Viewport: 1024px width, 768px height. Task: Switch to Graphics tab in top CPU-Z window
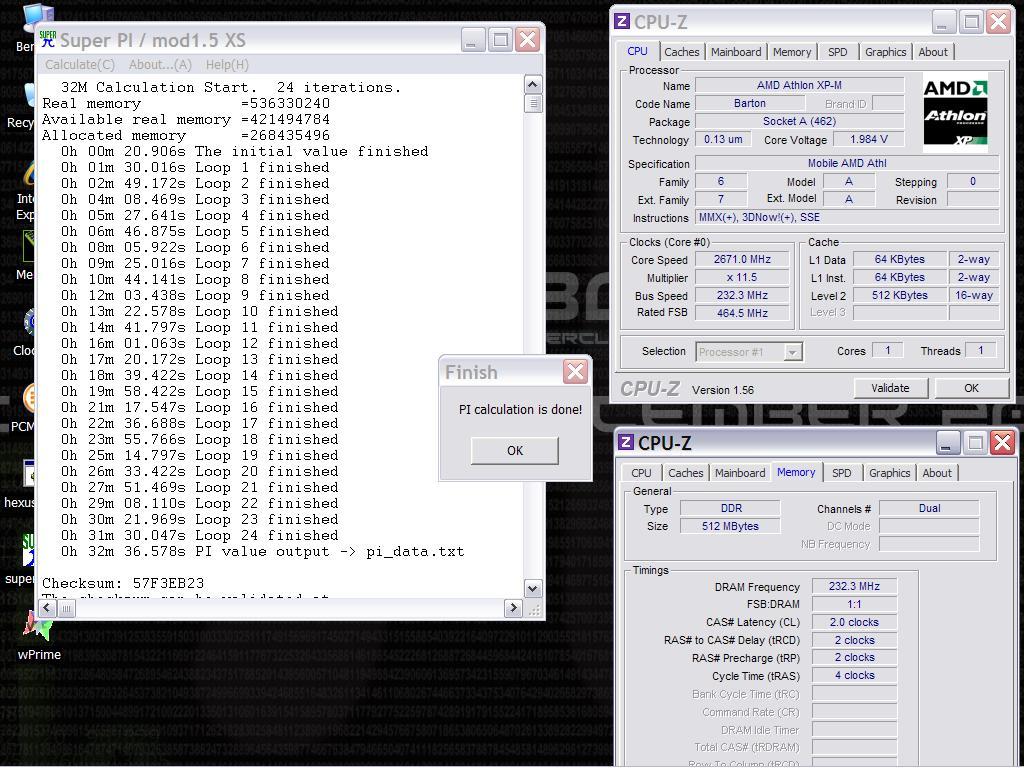point(885,52)
